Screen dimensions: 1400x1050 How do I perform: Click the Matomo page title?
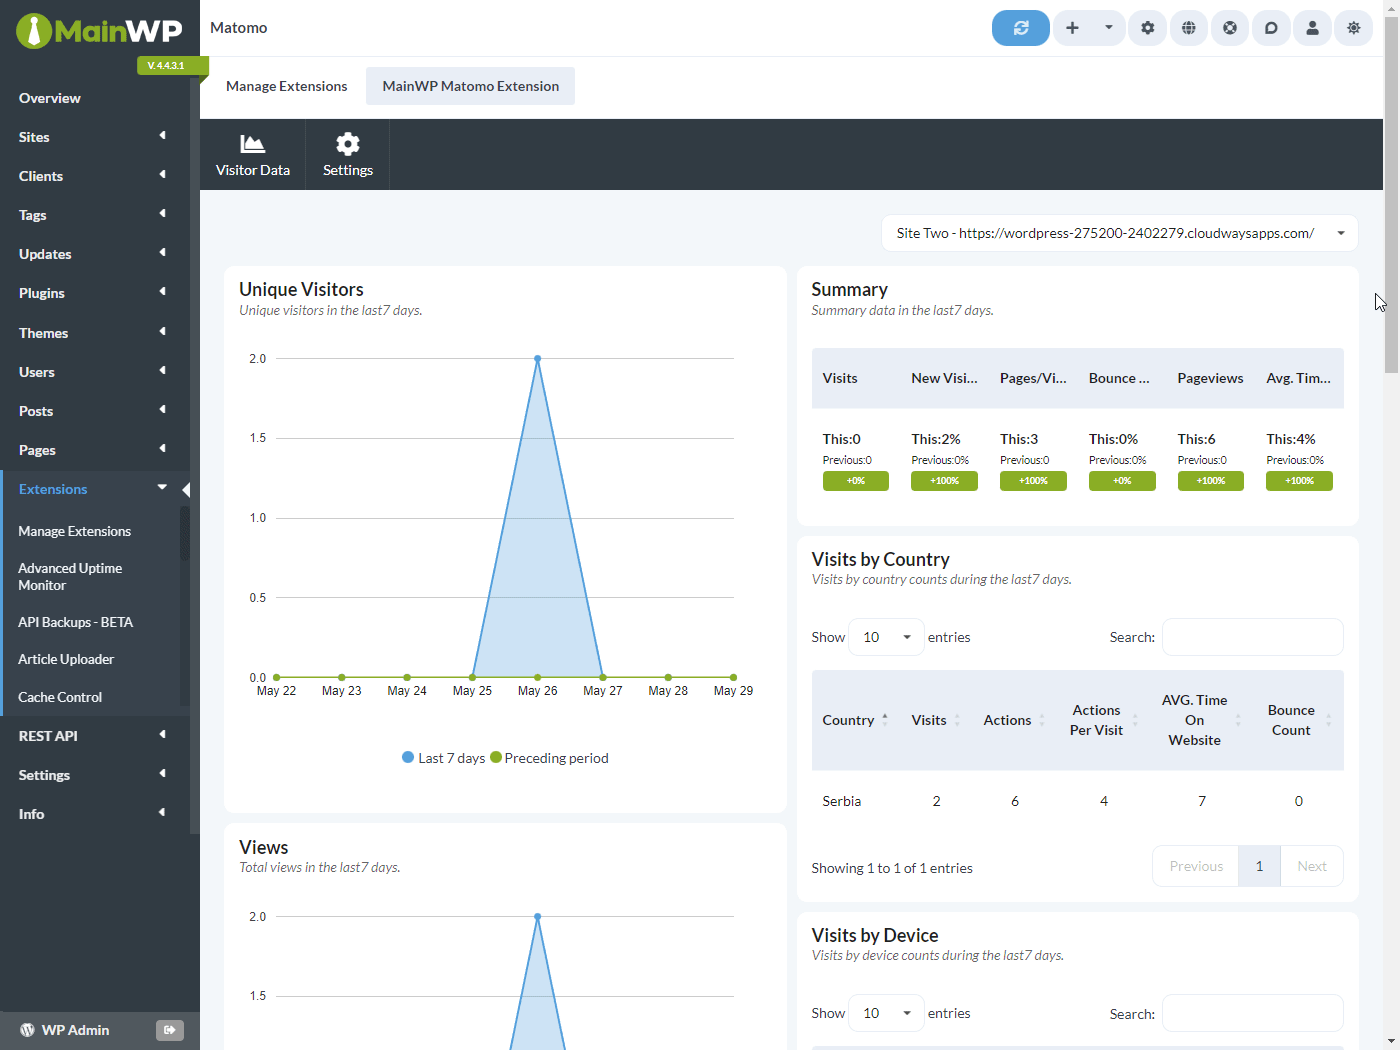(x=239, y=28)
